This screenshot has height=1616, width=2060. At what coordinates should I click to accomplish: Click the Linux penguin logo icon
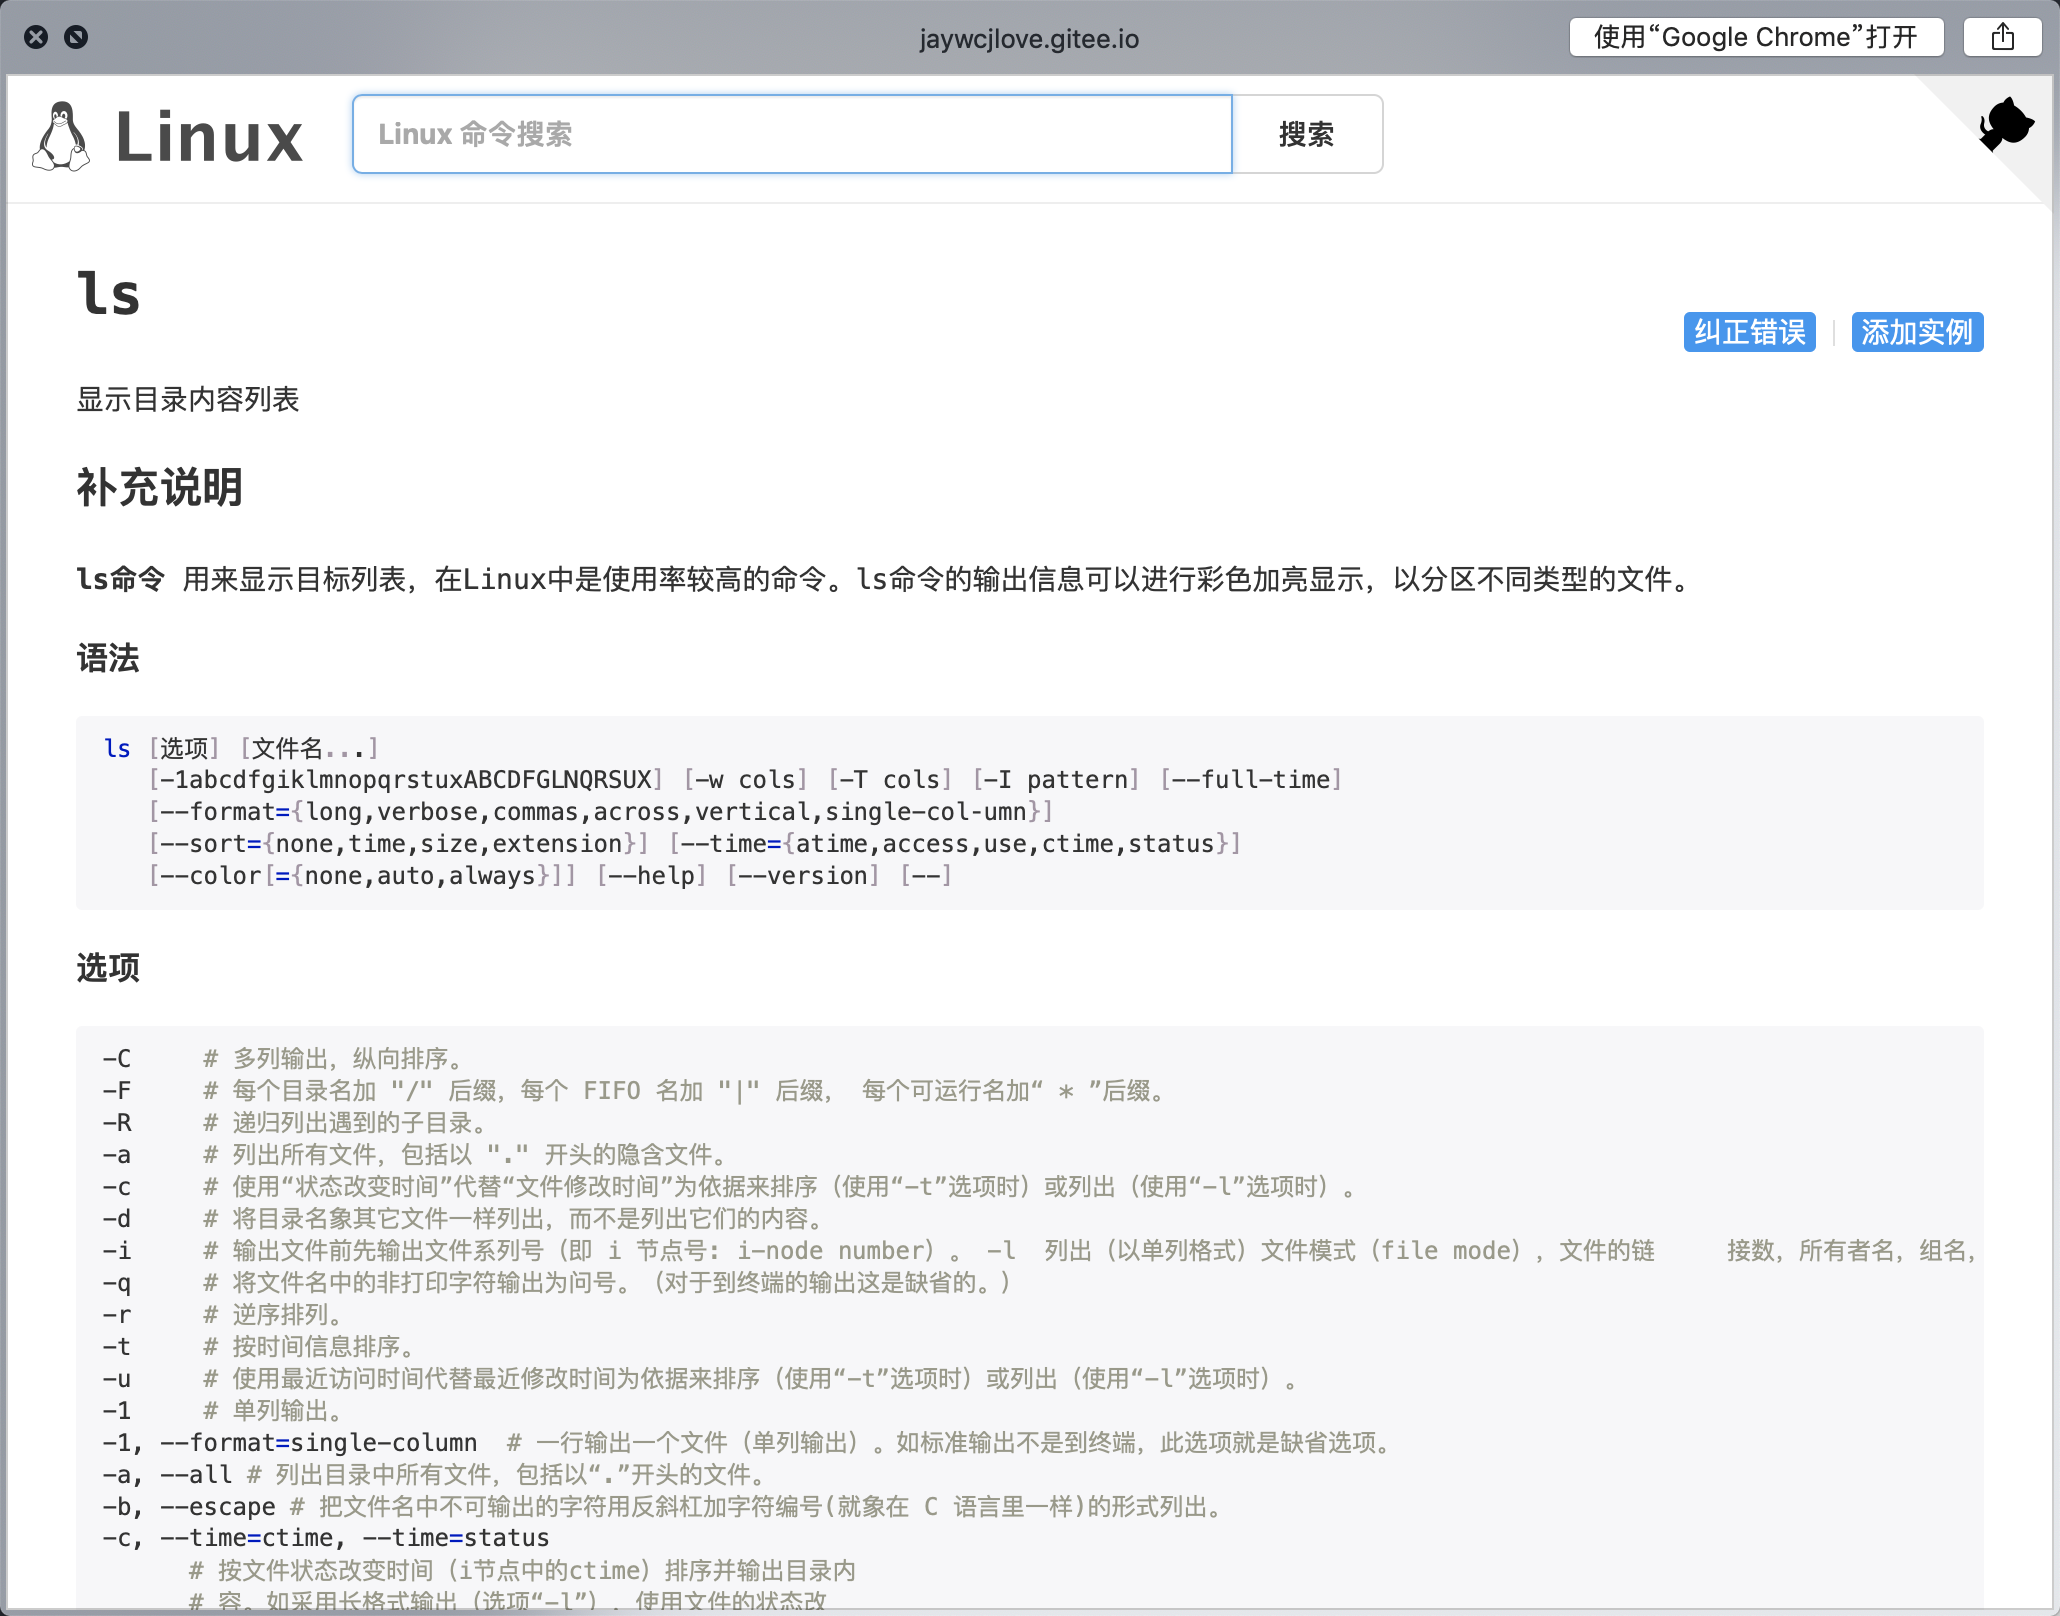61,136
